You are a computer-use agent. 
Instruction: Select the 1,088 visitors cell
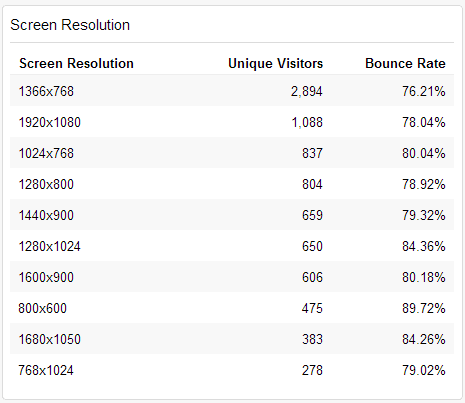pyautogui.click(x=307, y=122)
